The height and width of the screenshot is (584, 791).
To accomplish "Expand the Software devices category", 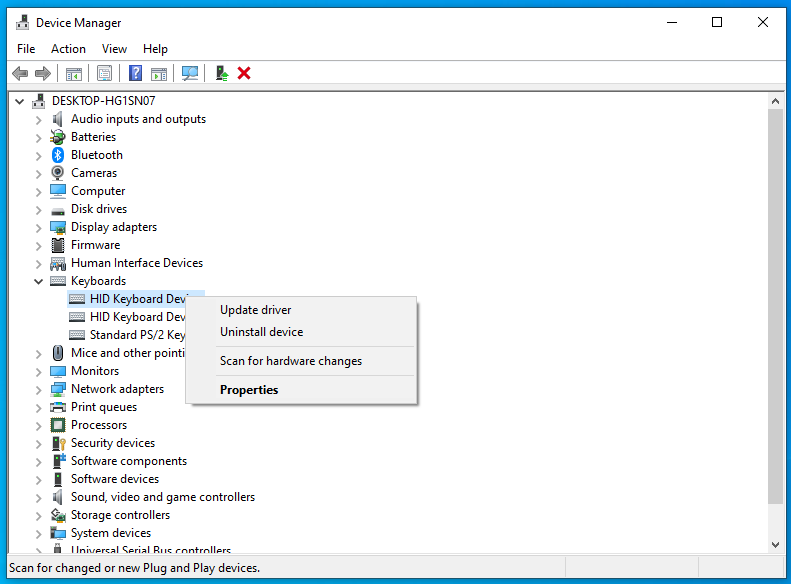I will [39, 480].
